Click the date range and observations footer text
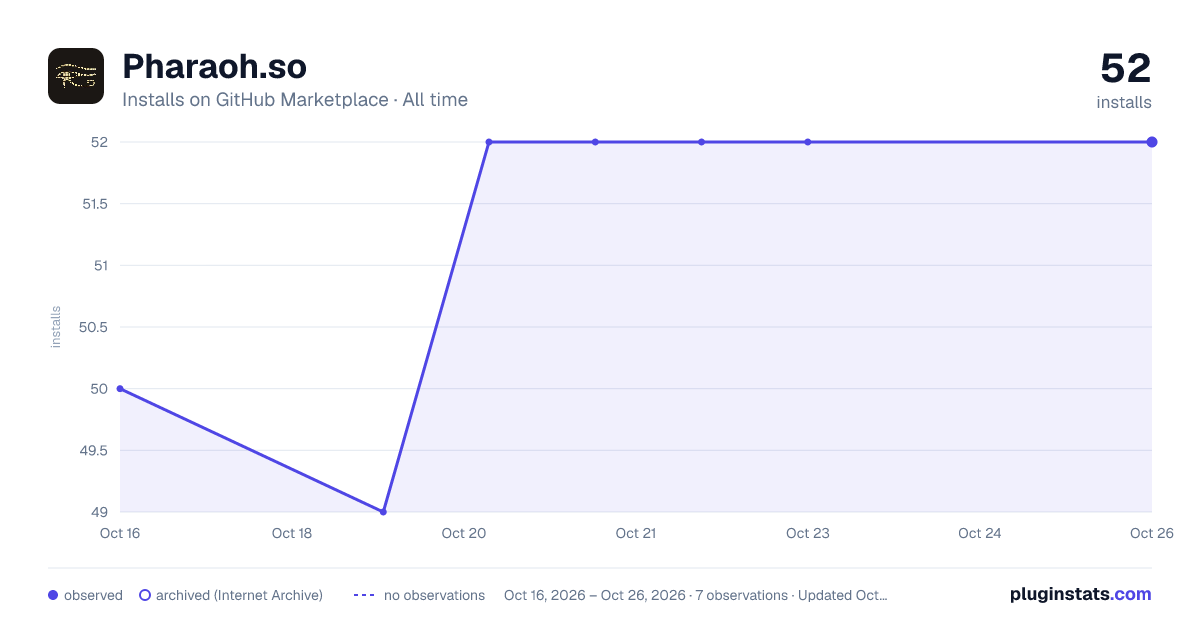Screen dimensions: 1200x630 click(x=695, y=595)
